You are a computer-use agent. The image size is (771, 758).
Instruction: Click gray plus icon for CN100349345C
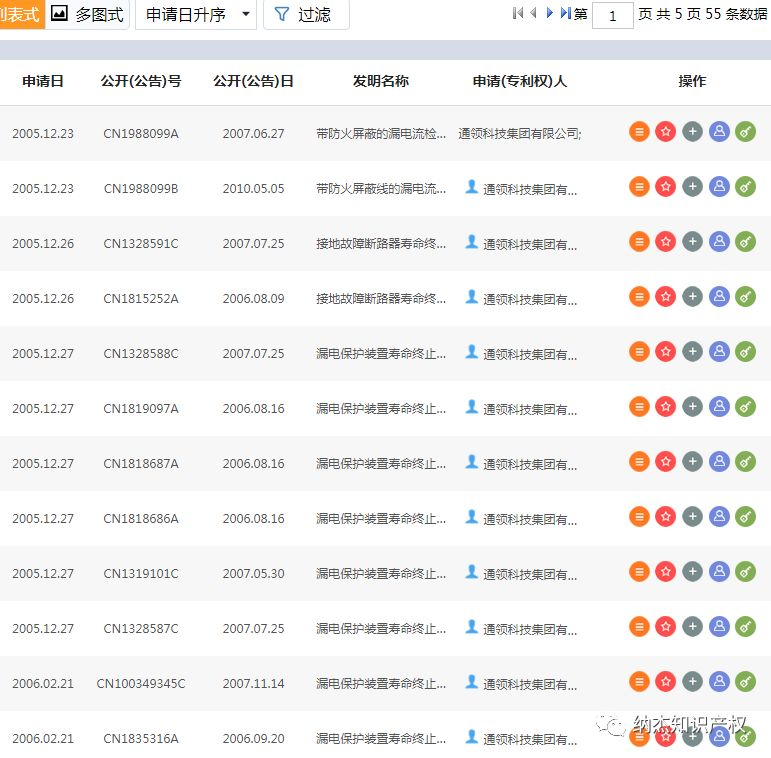[692, 682]
